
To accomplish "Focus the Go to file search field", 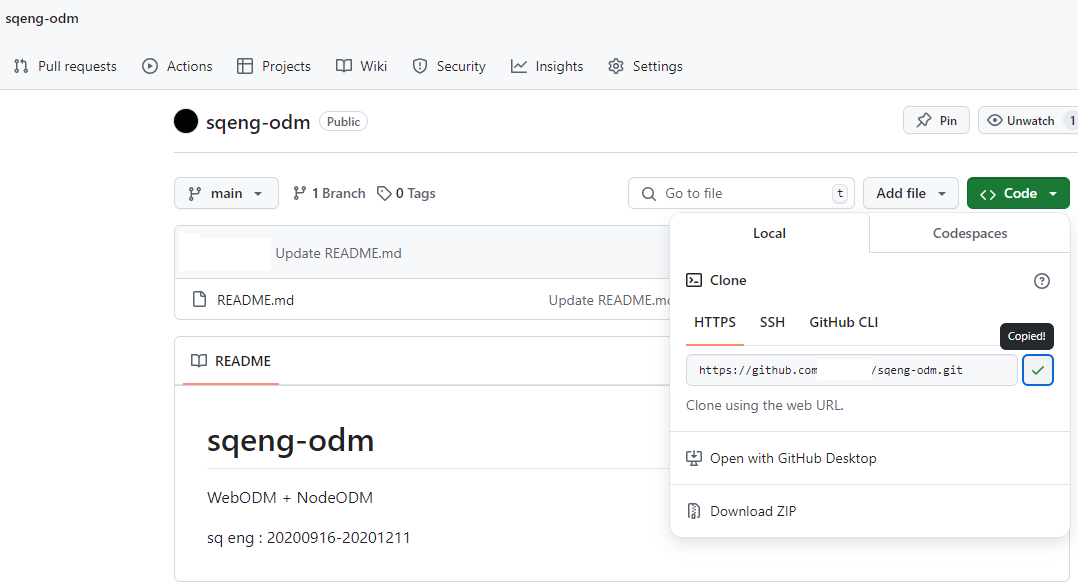I will pyautogui.click(x=741, y=193).
